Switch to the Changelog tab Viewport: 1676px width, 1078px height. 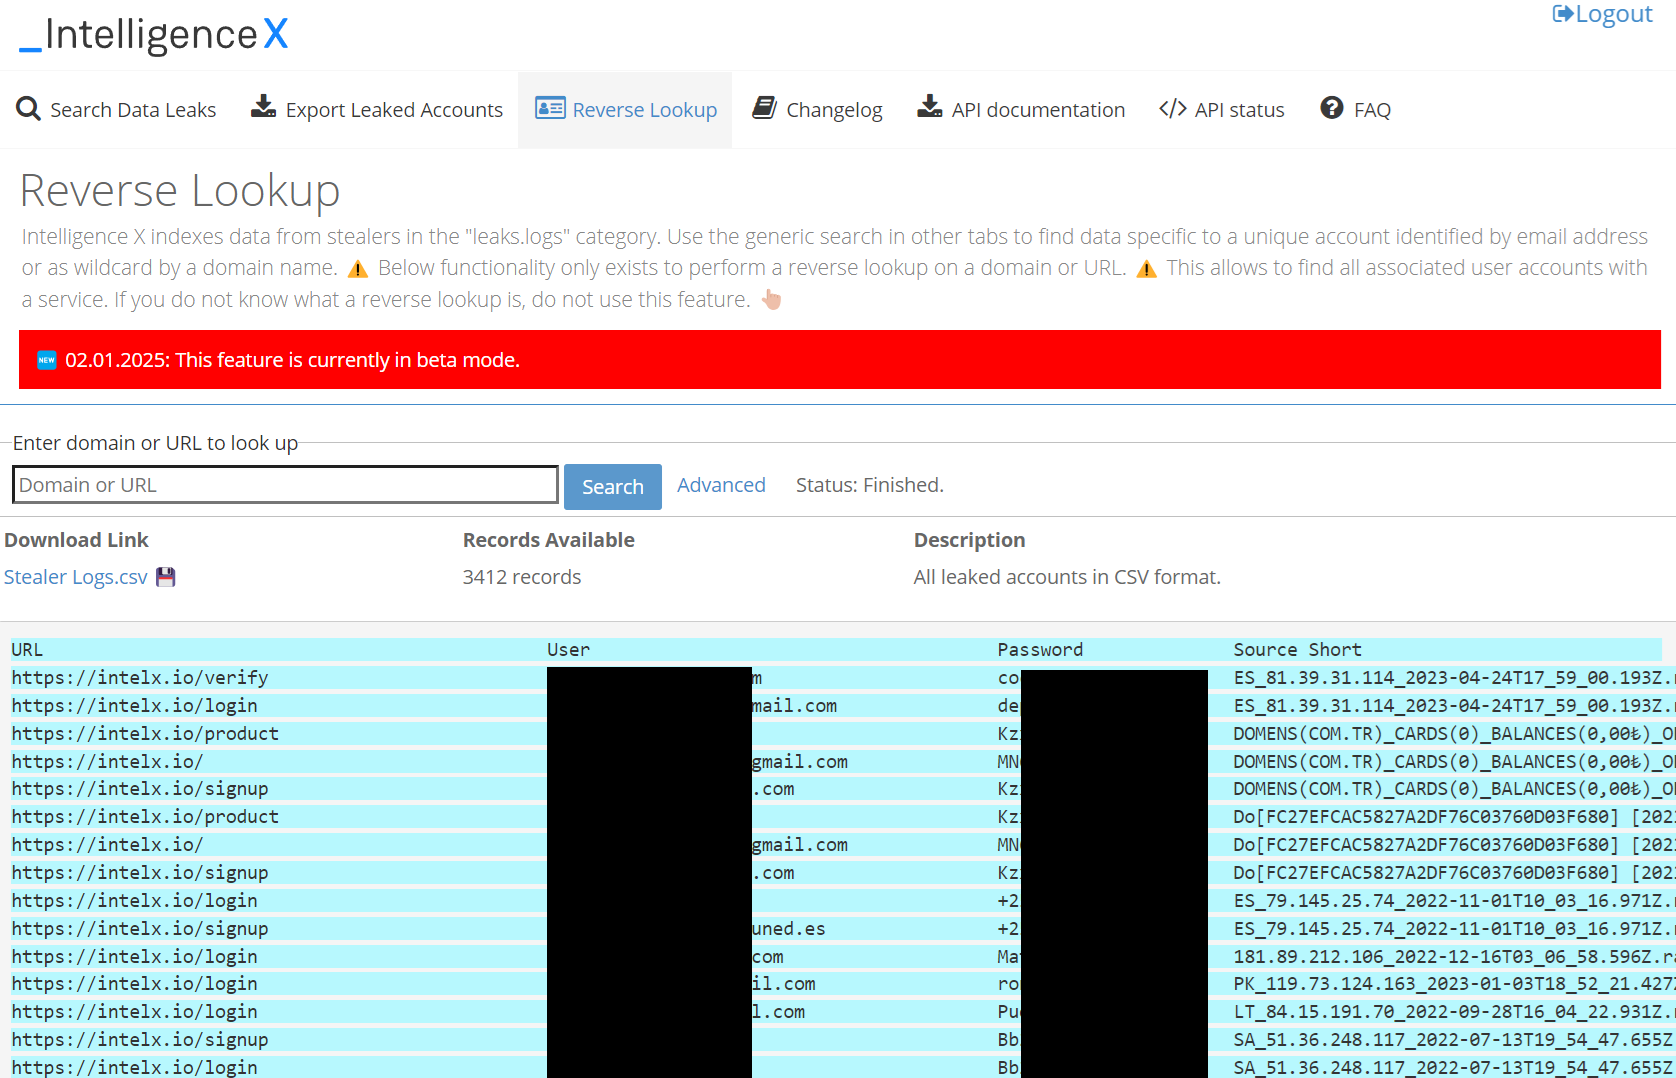coord(833,110)
